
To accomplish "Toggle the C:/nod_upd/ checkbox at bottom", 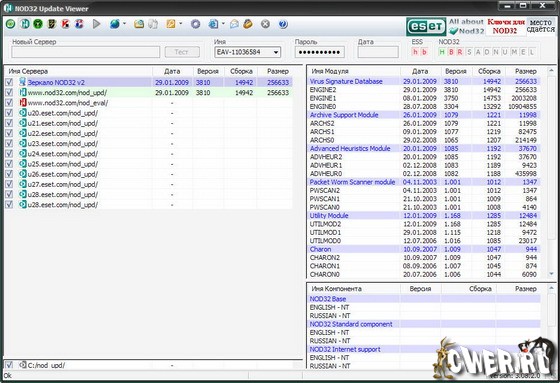I will pyautogui.click(x=9, y=365).
